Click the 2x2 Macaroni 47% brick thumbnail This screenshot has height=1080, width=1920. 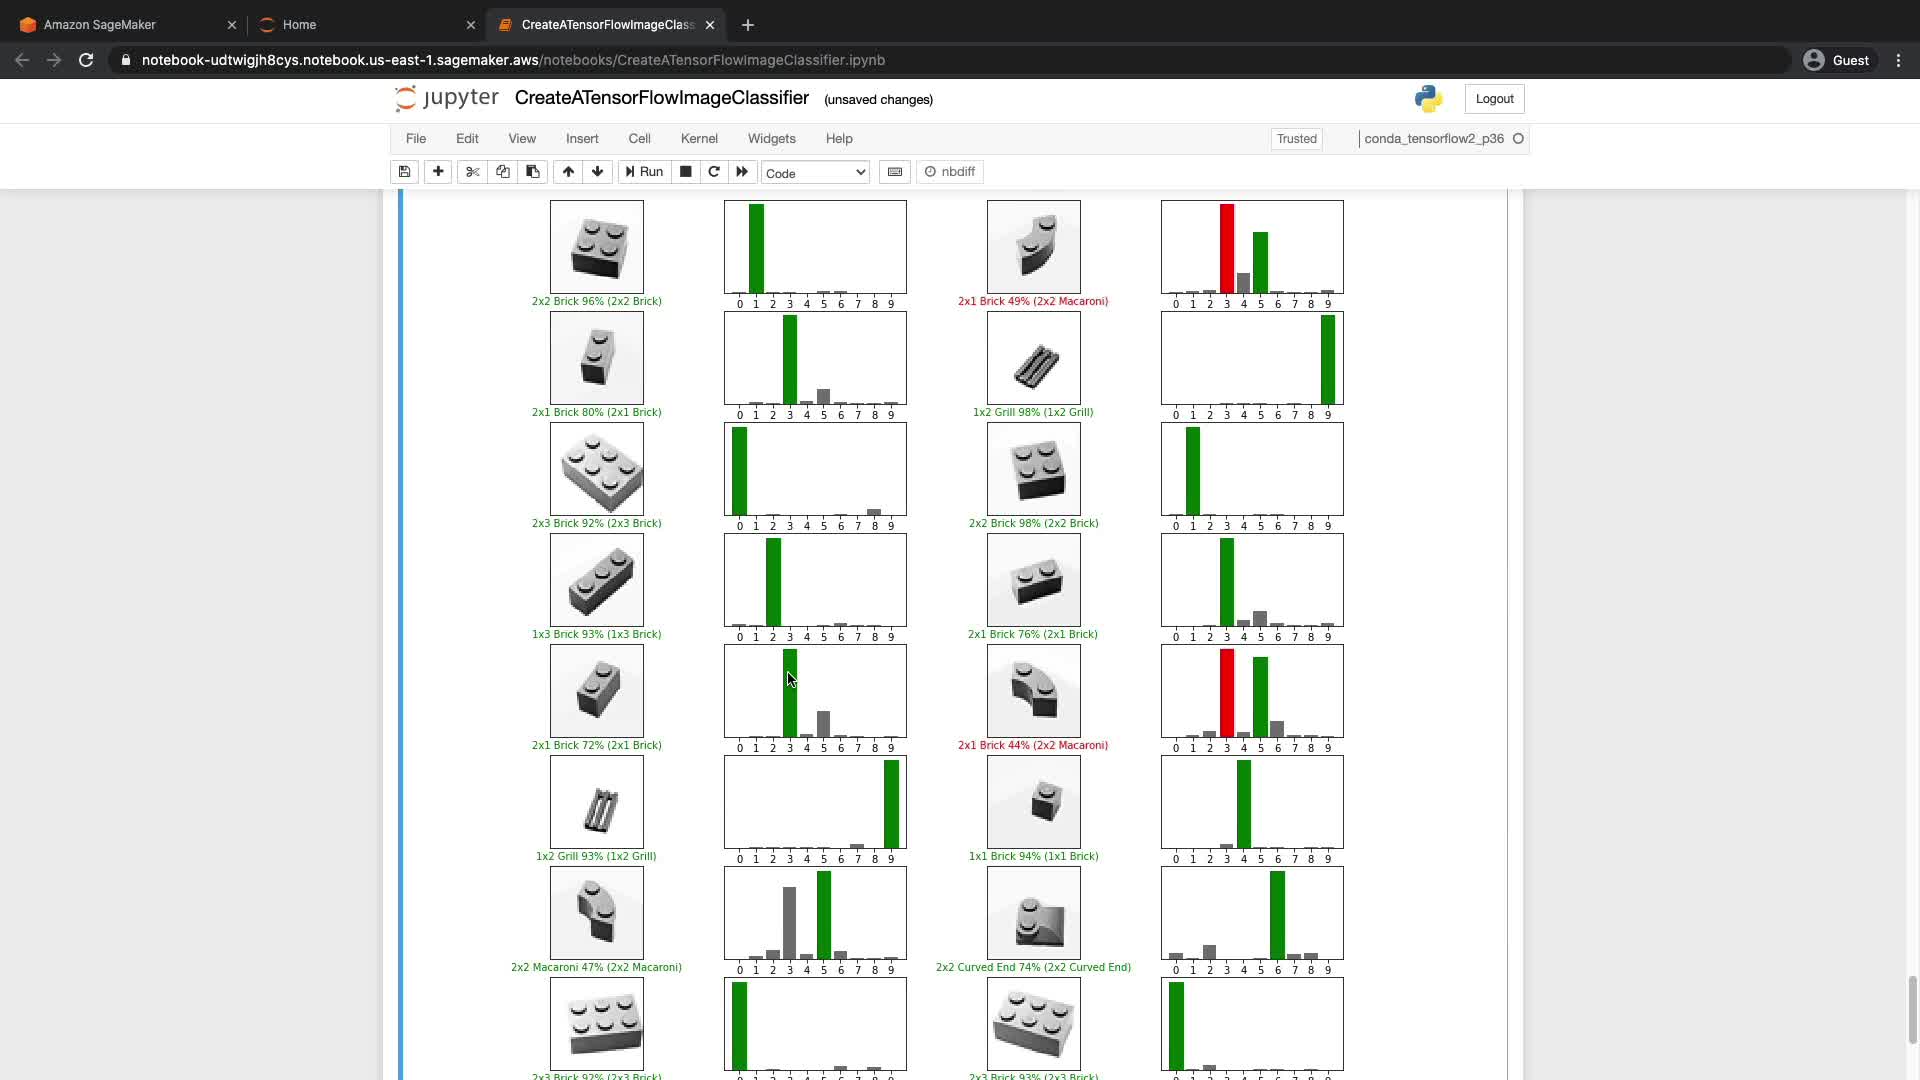click(x=597, y=913)
